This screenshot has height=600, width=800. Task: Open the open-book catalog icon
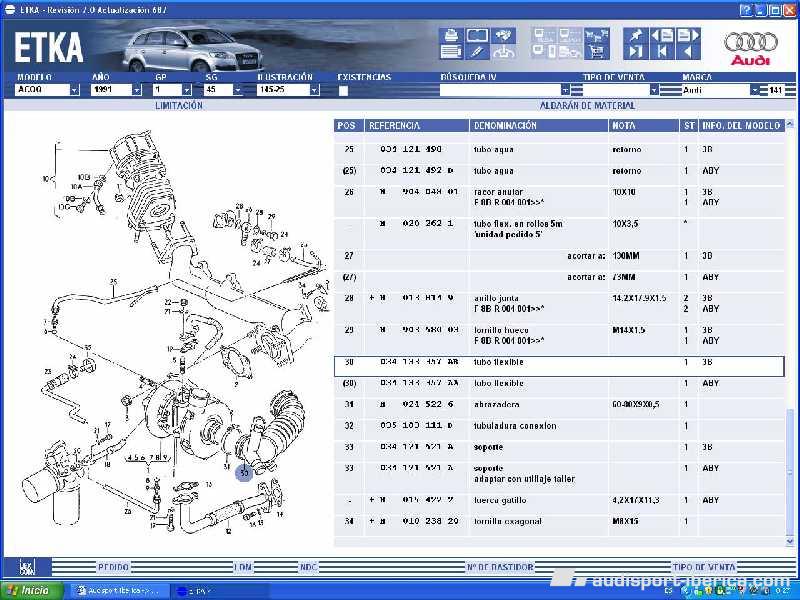click(x=478, y=35)
